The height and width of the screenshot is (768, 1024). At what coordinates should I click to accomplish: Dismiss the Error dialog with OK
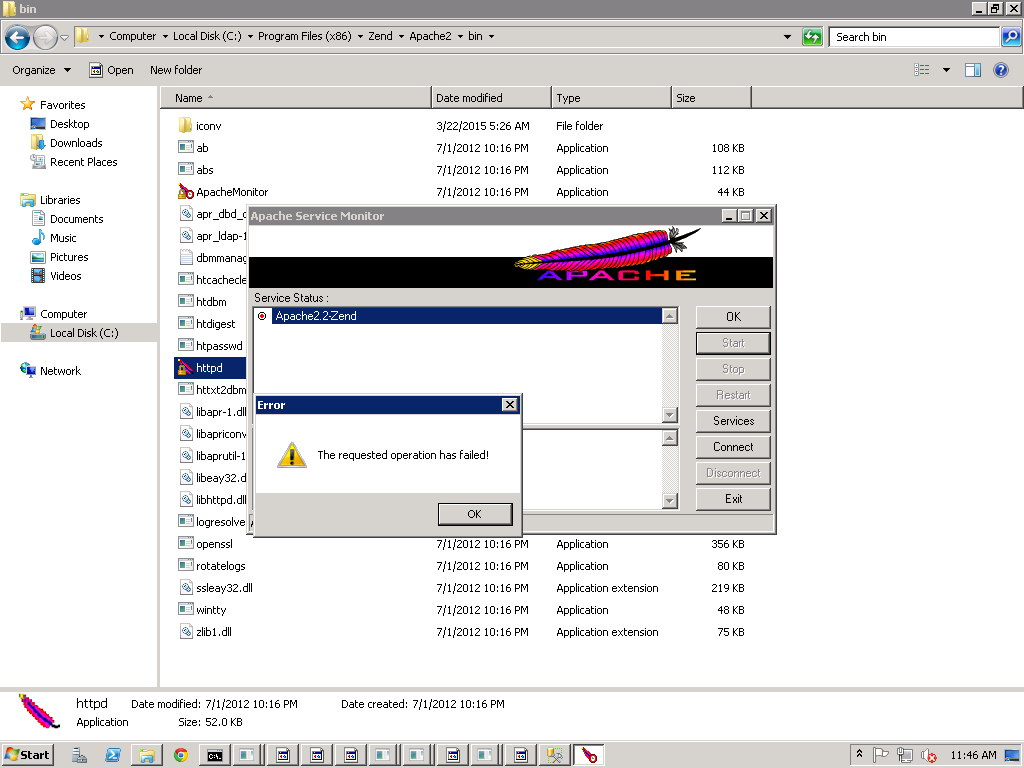click(x=475, y=514)
